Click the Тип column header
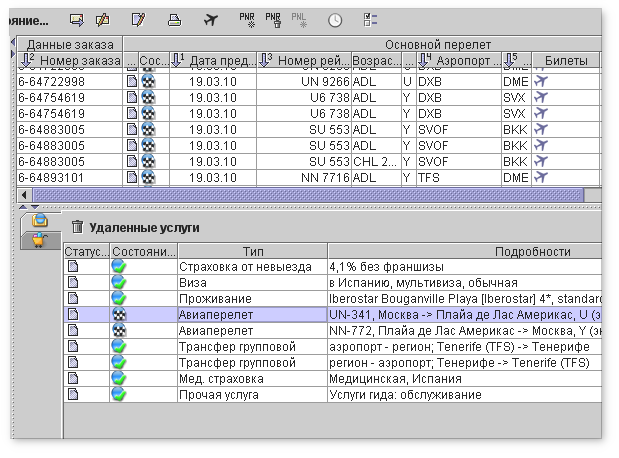This screenshot has height=458, width=619. point(253,252)
